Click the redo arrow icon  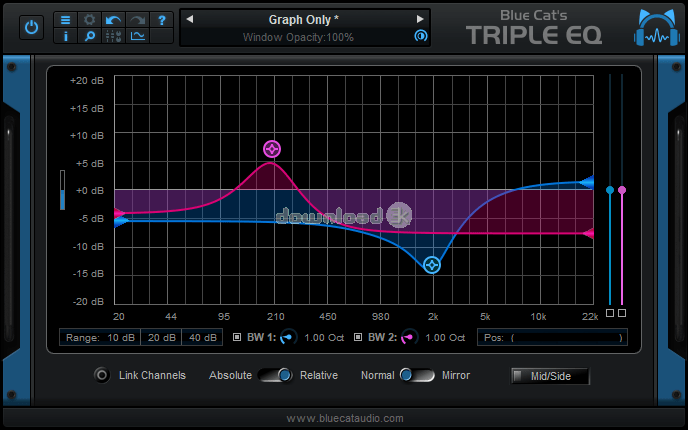pos(138,20)
